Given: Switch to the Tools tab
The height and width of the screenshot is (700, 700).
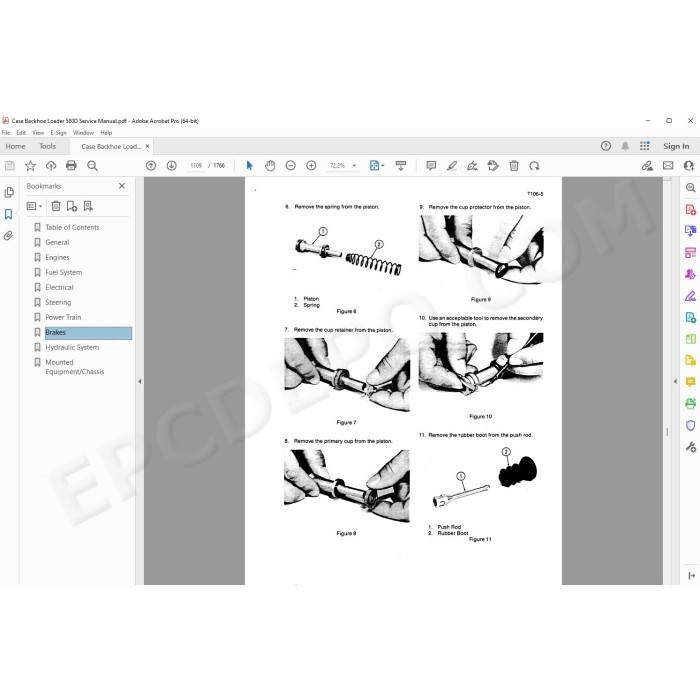Looking at the screenshot, I should coord(47,146).
